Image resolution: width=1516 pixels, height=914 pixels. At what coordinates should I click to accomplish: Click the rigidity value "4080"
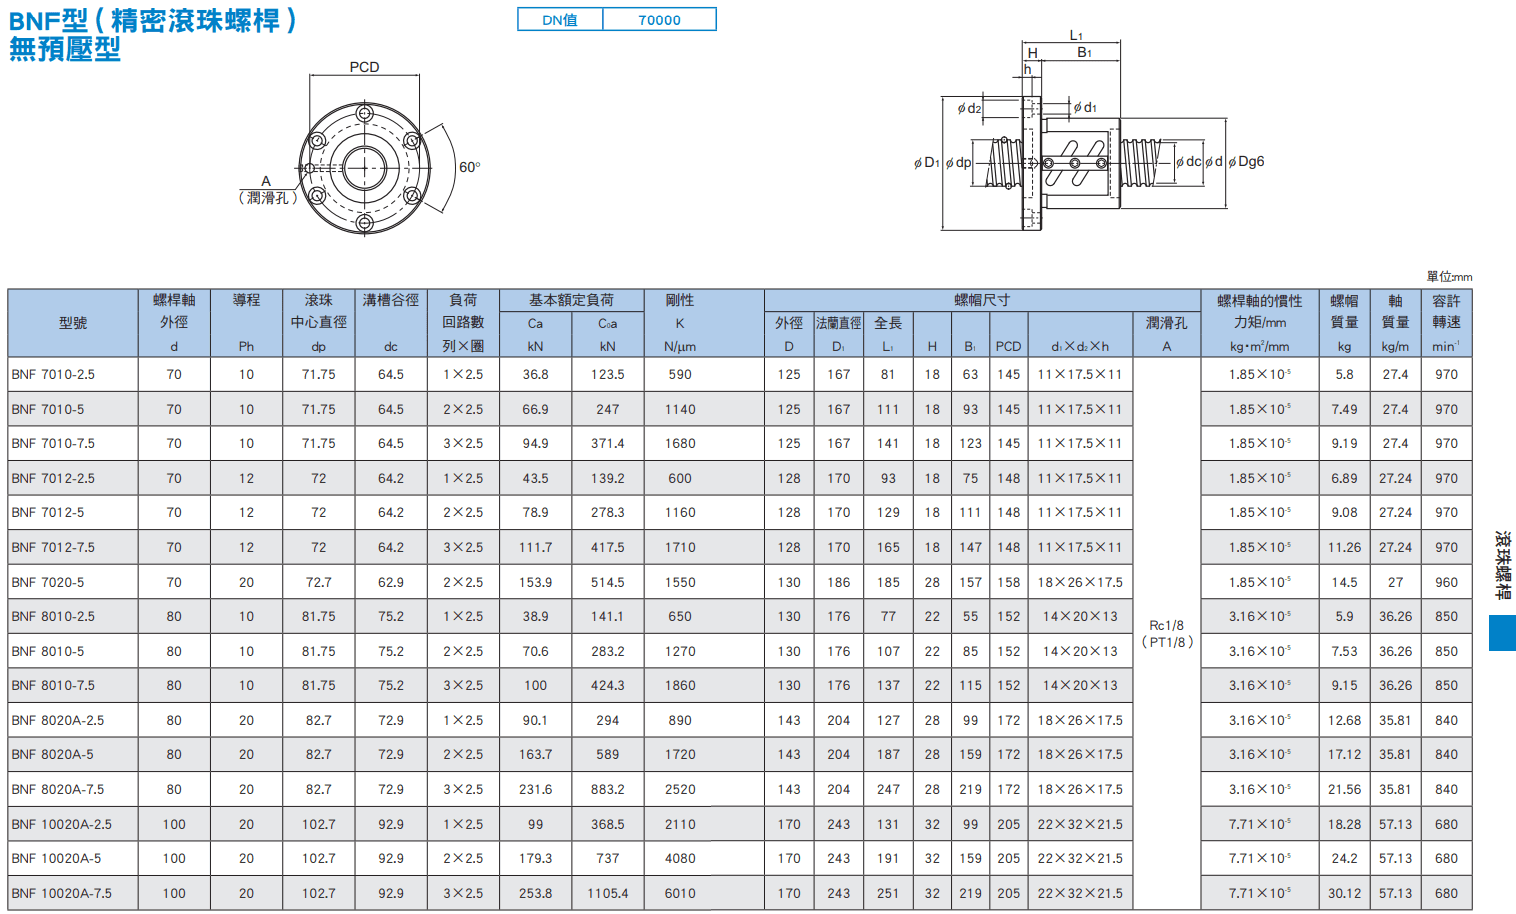tap(680, 858)
